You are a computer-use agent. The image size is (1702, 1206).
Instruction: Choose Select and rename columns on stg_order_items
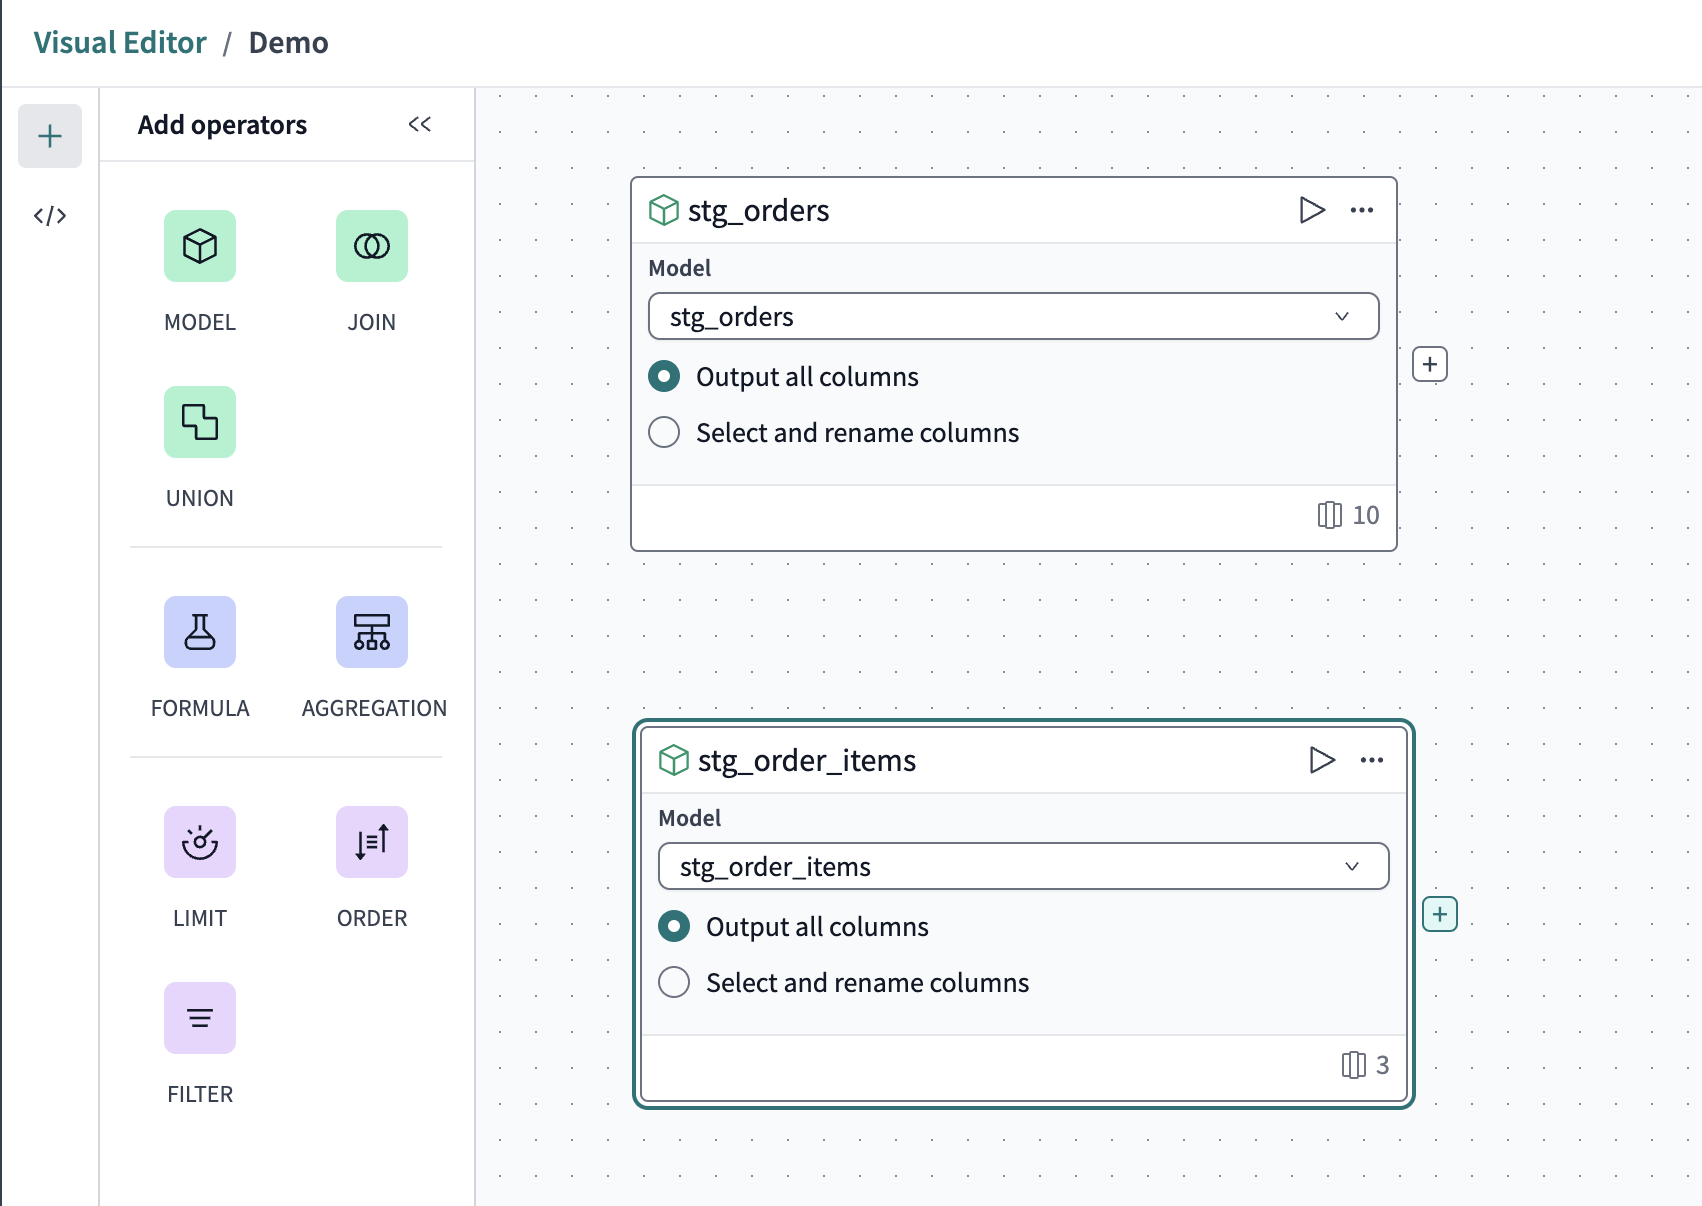(x=674, y=982)
